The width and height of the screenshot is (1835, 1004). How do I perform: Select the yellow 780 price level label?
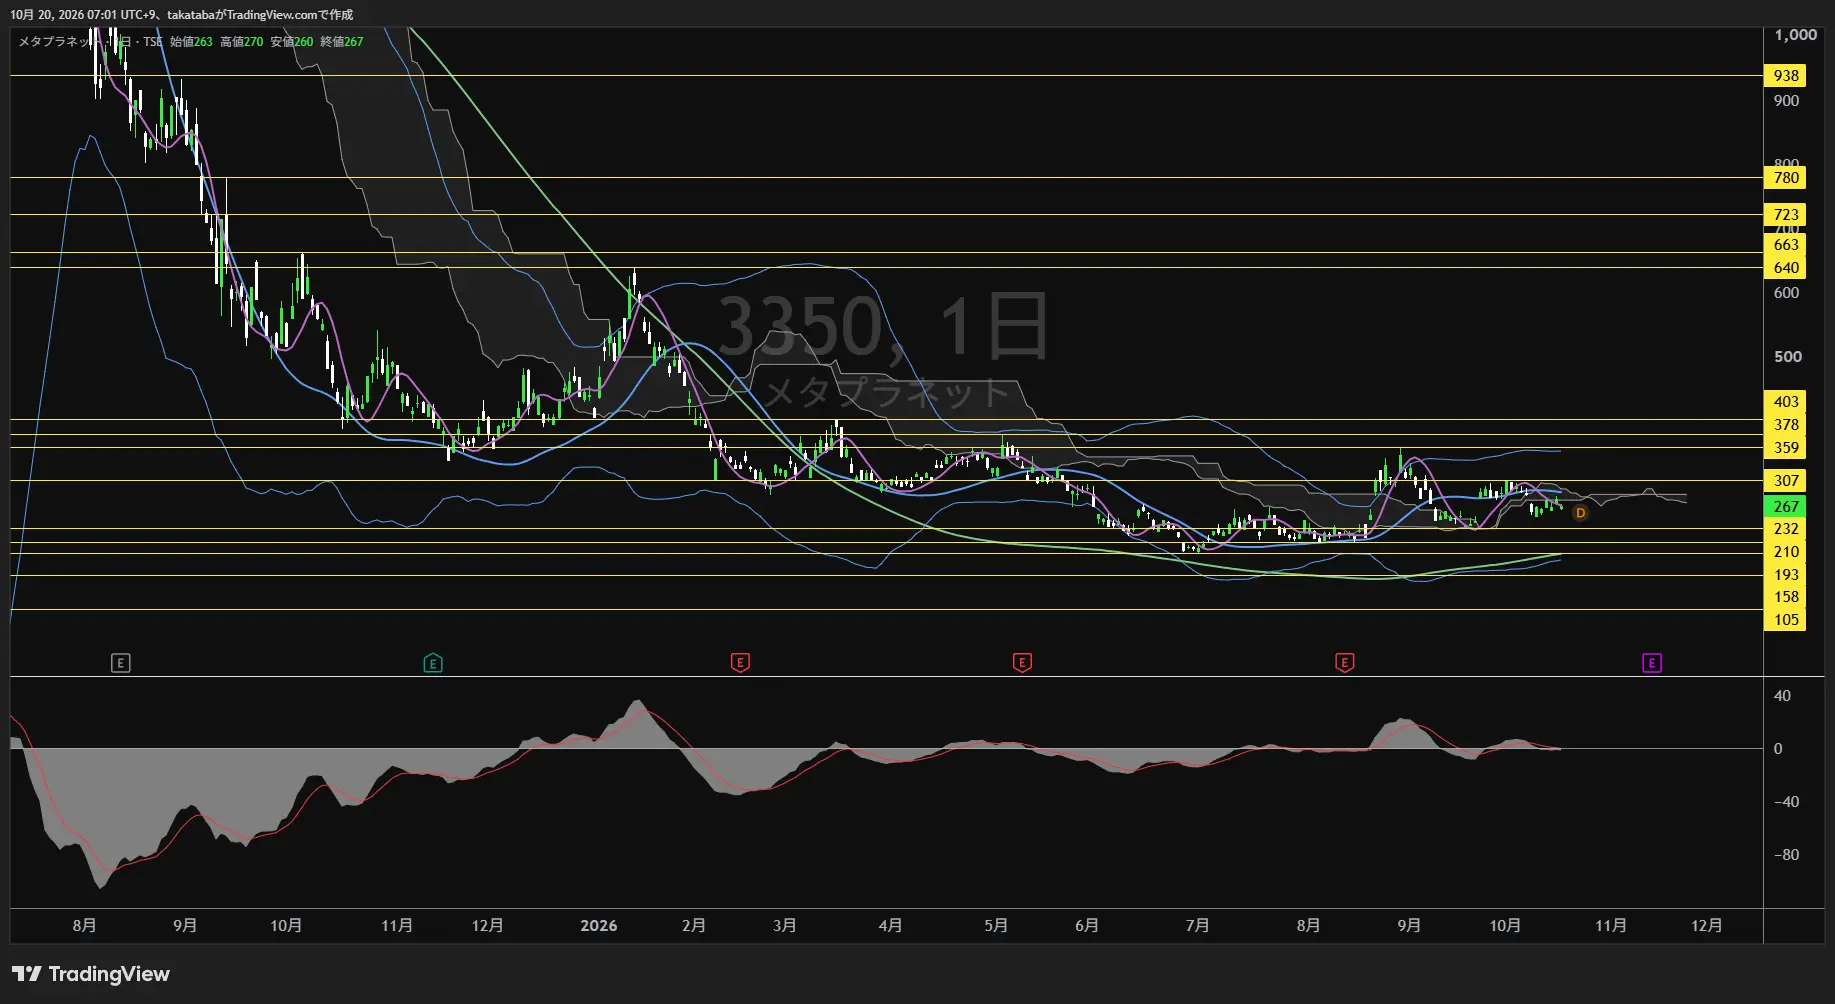(x=1785, y=178)
